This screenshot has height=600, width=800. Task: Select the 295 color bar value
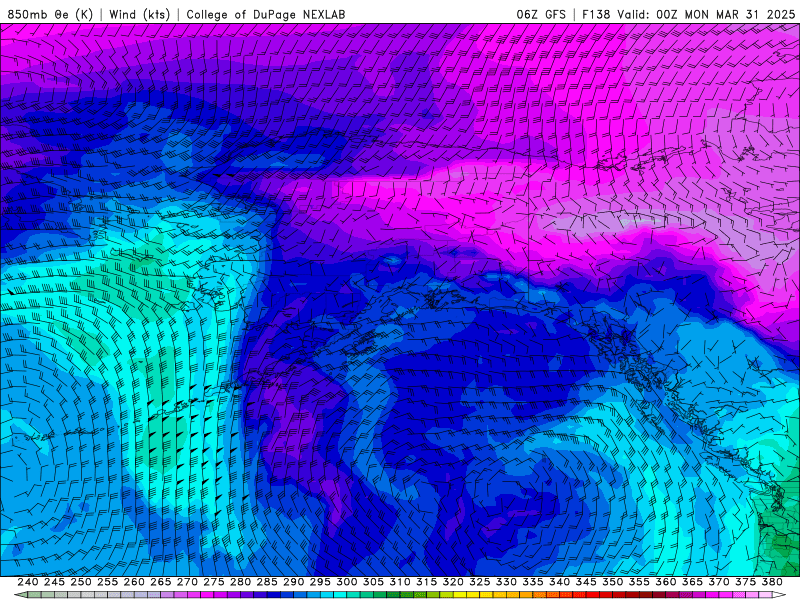click(x=320, y=582)
